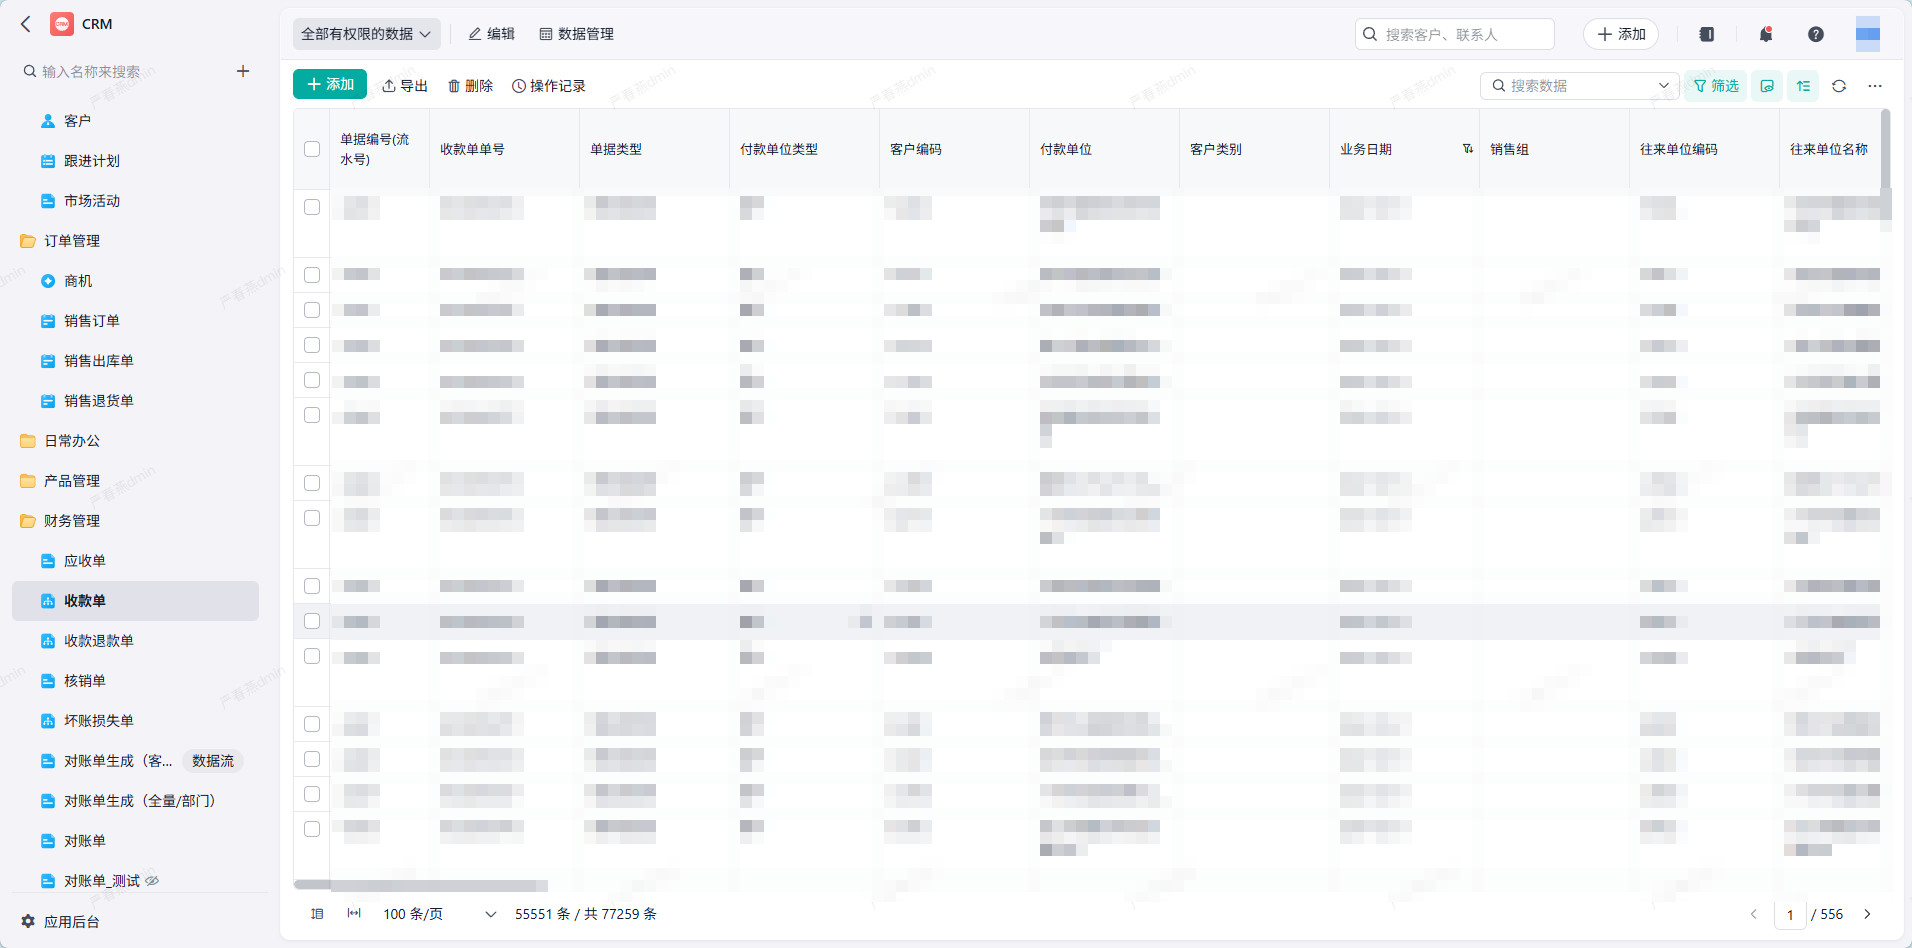The image size is (1912, 948).
Task: Click the plus icon beside sidebar search
Action: (243, 71)
